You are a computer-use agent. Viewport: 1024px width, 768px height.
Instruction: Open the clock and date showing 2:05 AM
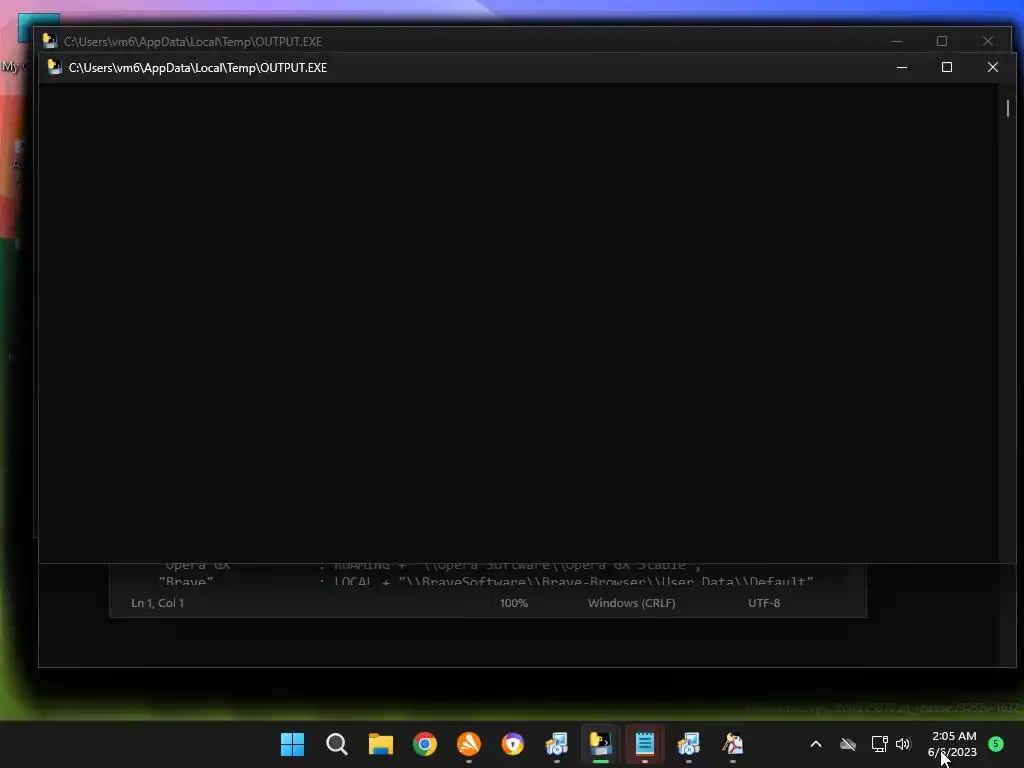click(953, 744)
